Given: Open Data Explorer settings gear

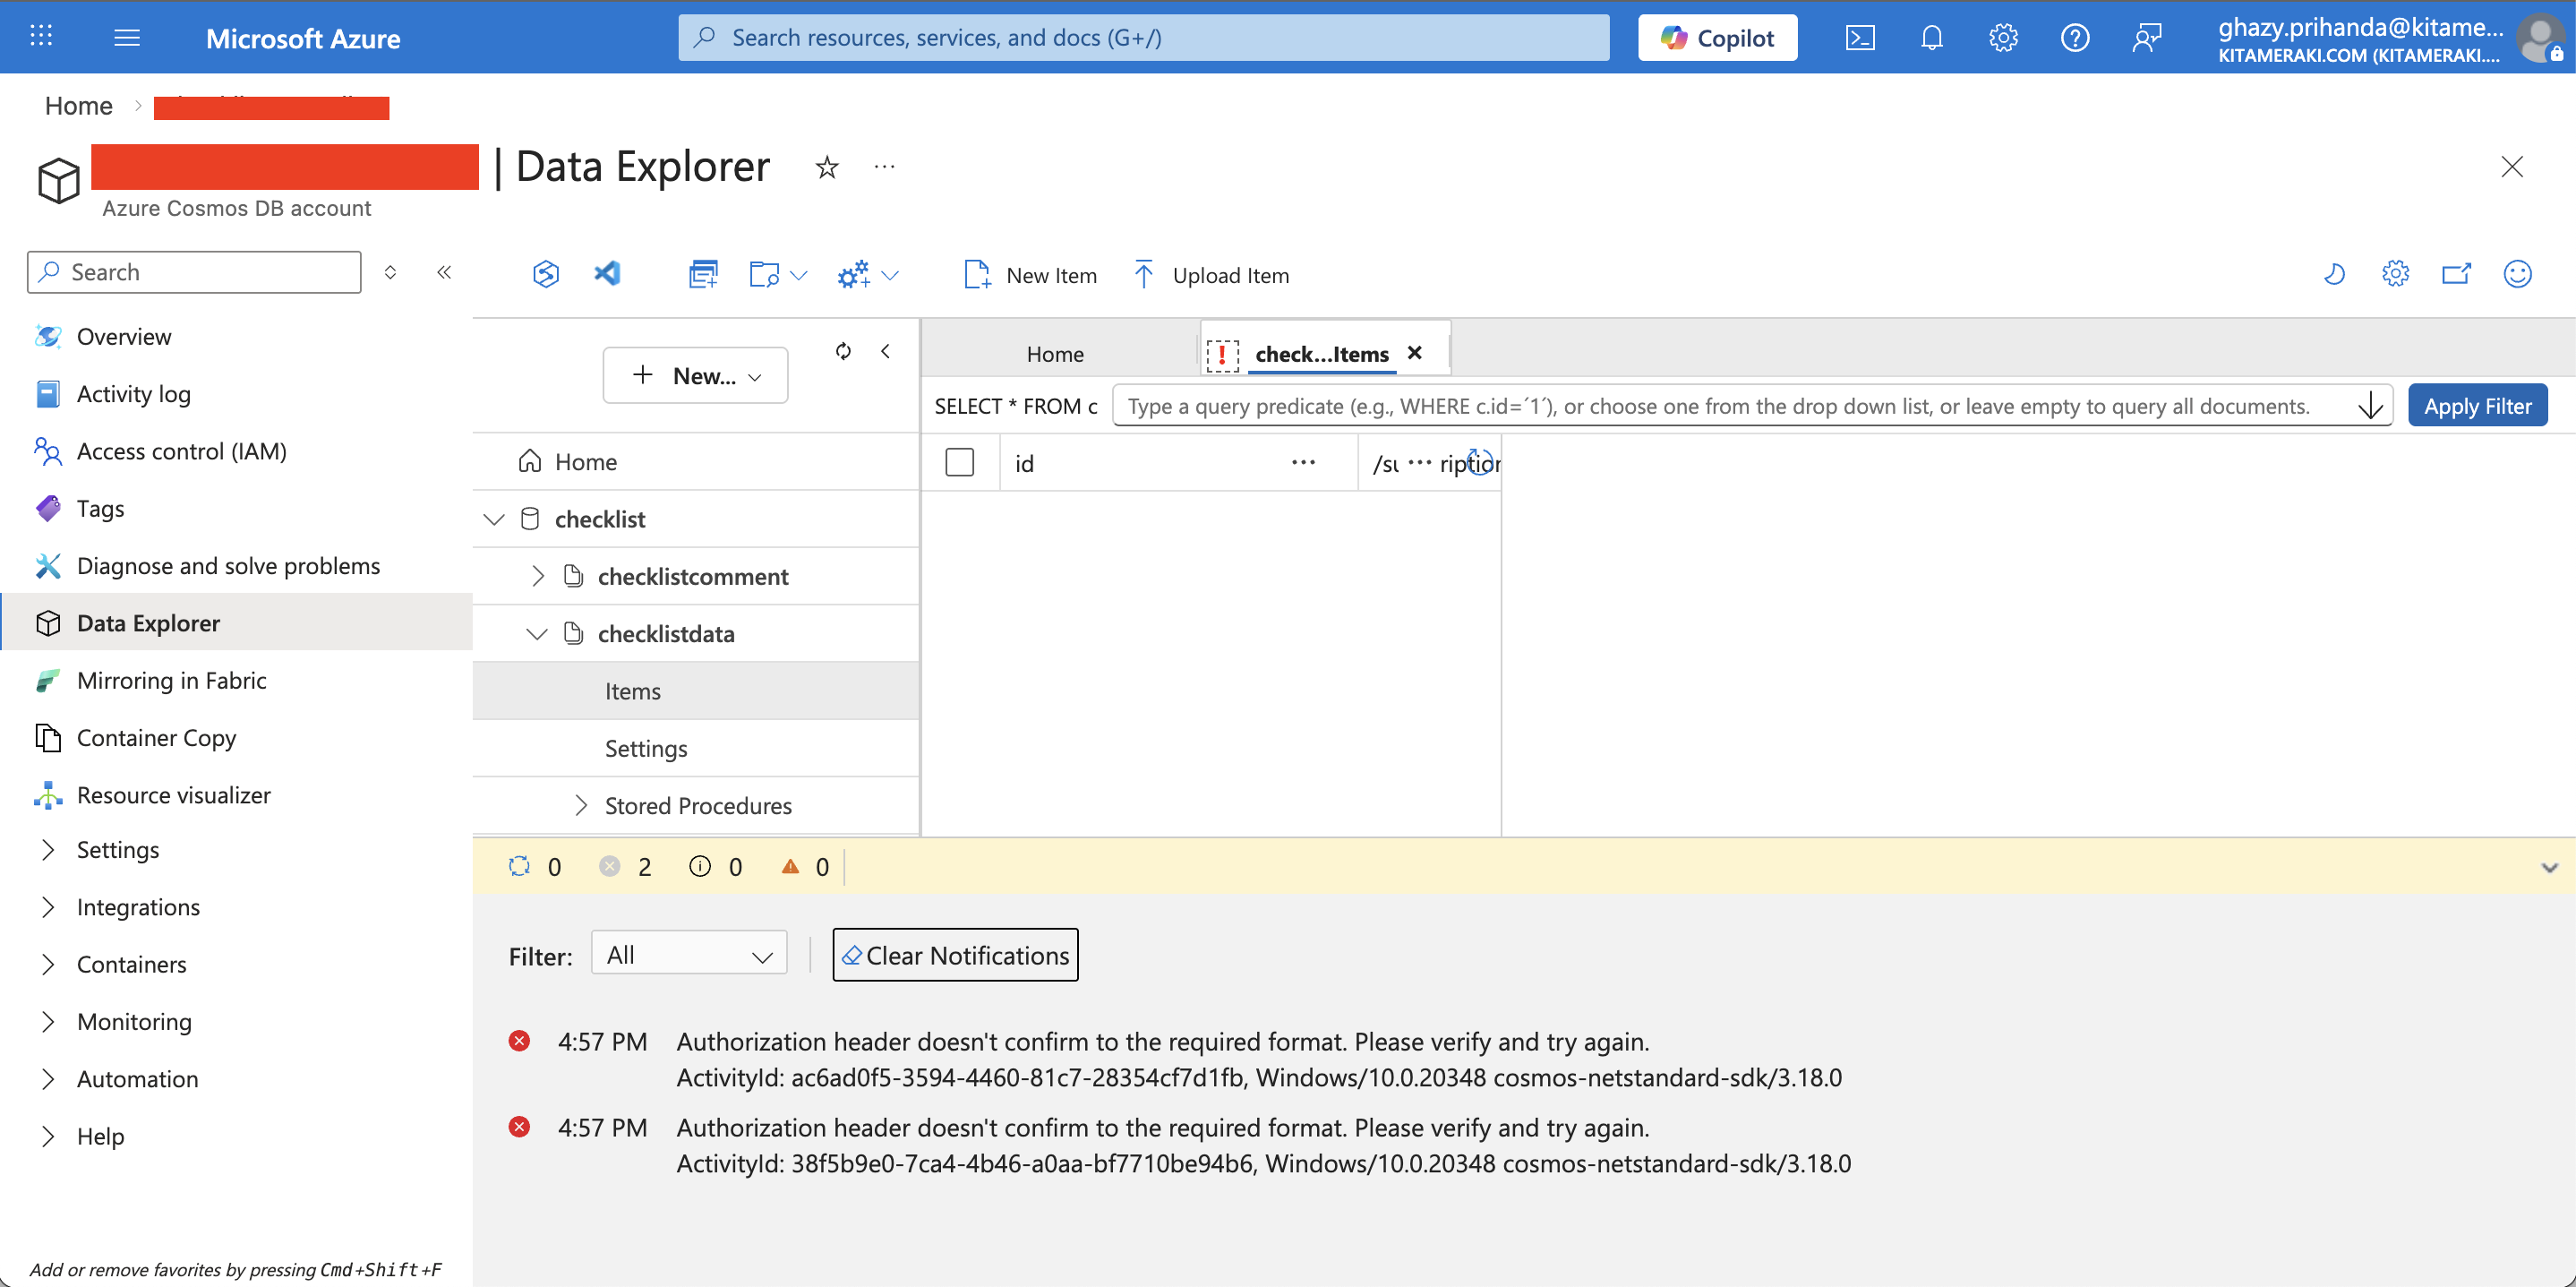Looking at the screenshot, I should pyautogui.click(x=2394, y=273).
